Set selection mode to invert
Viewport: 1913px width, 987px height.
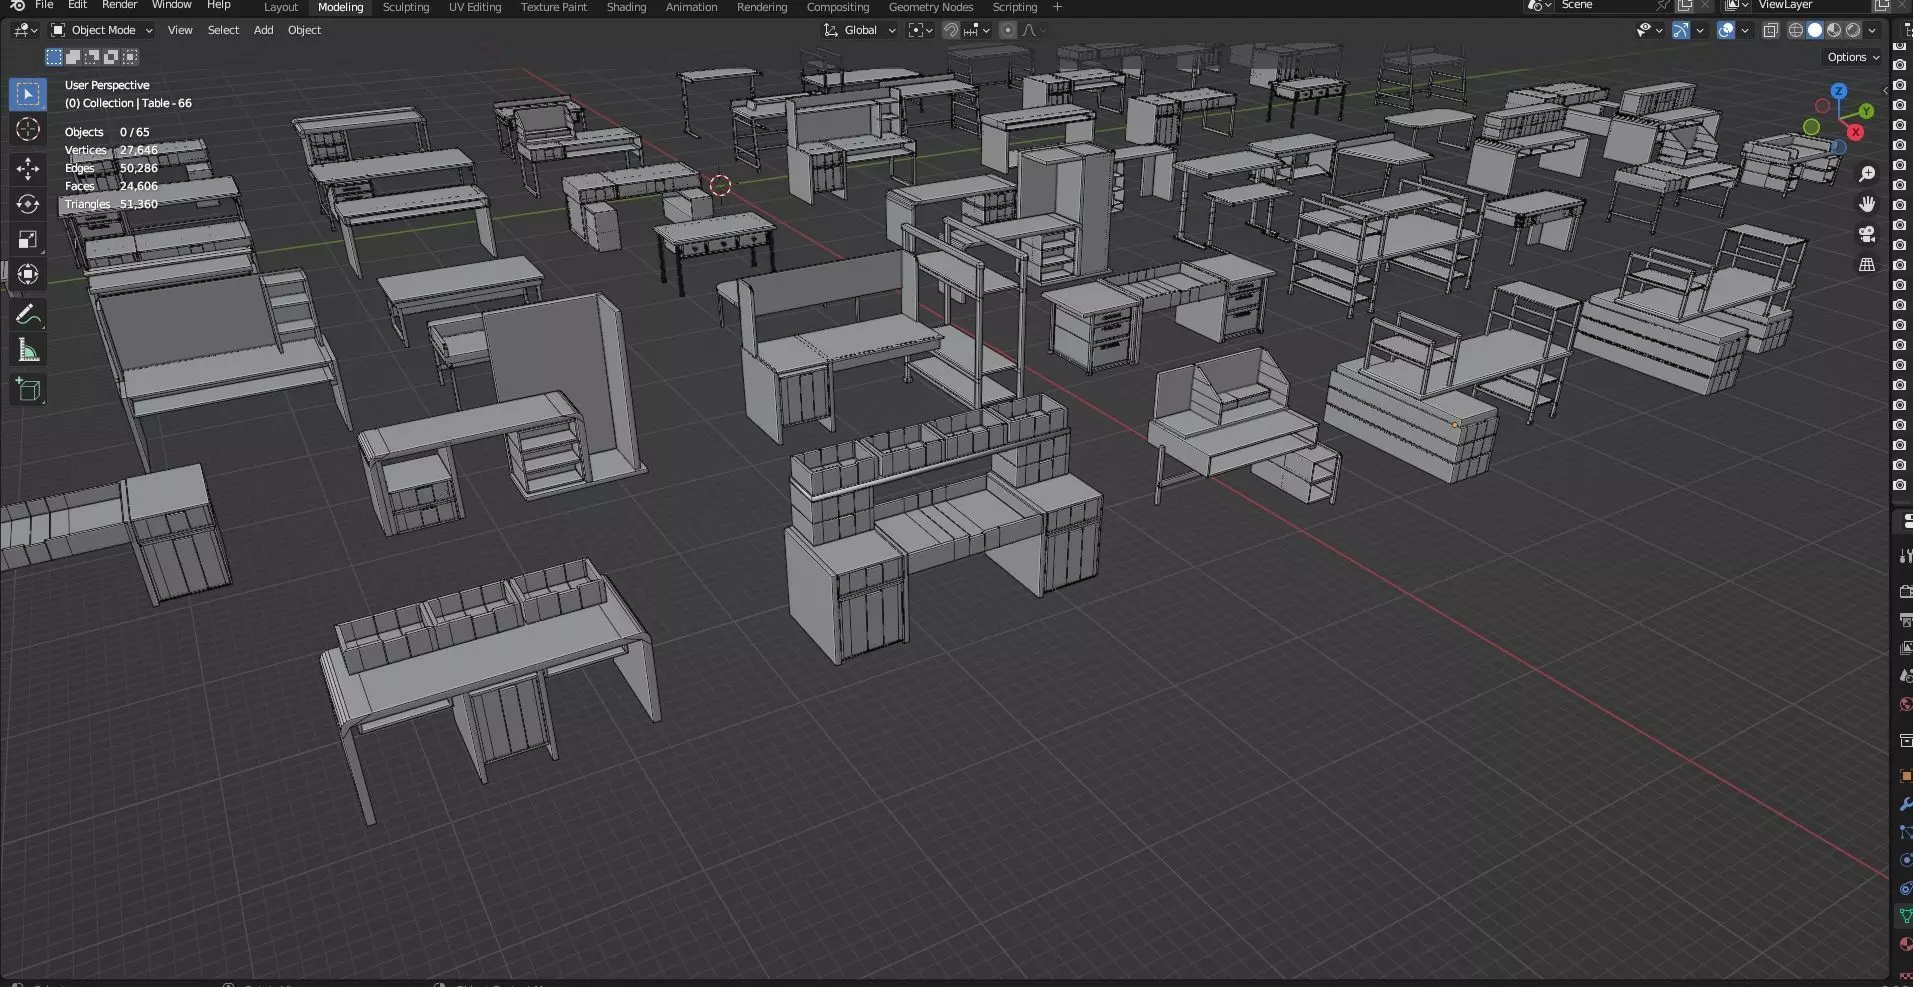111,57
